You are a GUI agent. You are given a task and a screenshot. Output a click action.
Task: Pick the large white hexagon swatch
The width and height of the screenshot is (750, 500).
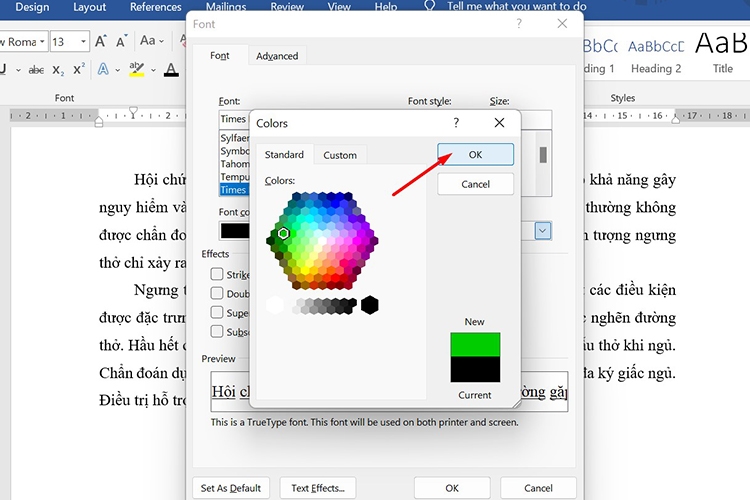click(x=275, y=305)
